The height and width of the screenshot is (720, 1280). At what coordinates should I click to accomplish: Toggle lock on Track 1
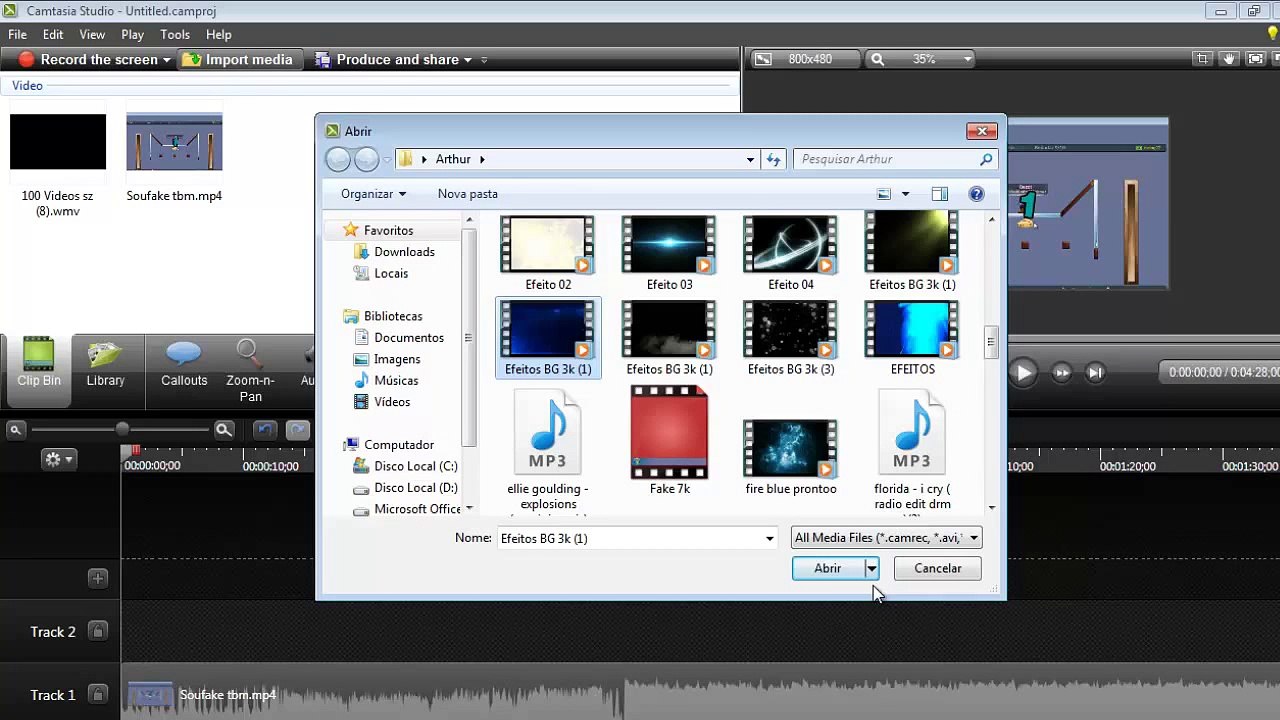click(98, 694)
